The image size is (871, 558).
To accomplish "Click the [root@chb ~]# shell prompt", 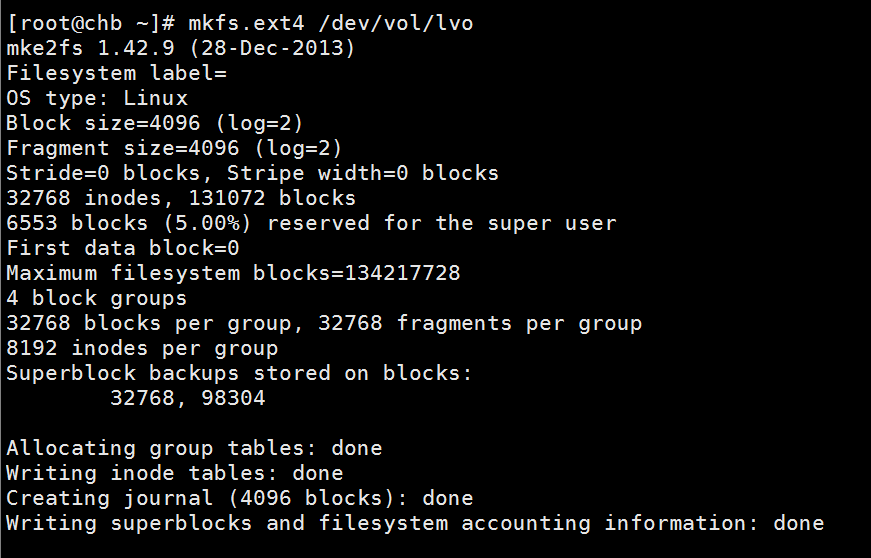I will pos(91,23).
